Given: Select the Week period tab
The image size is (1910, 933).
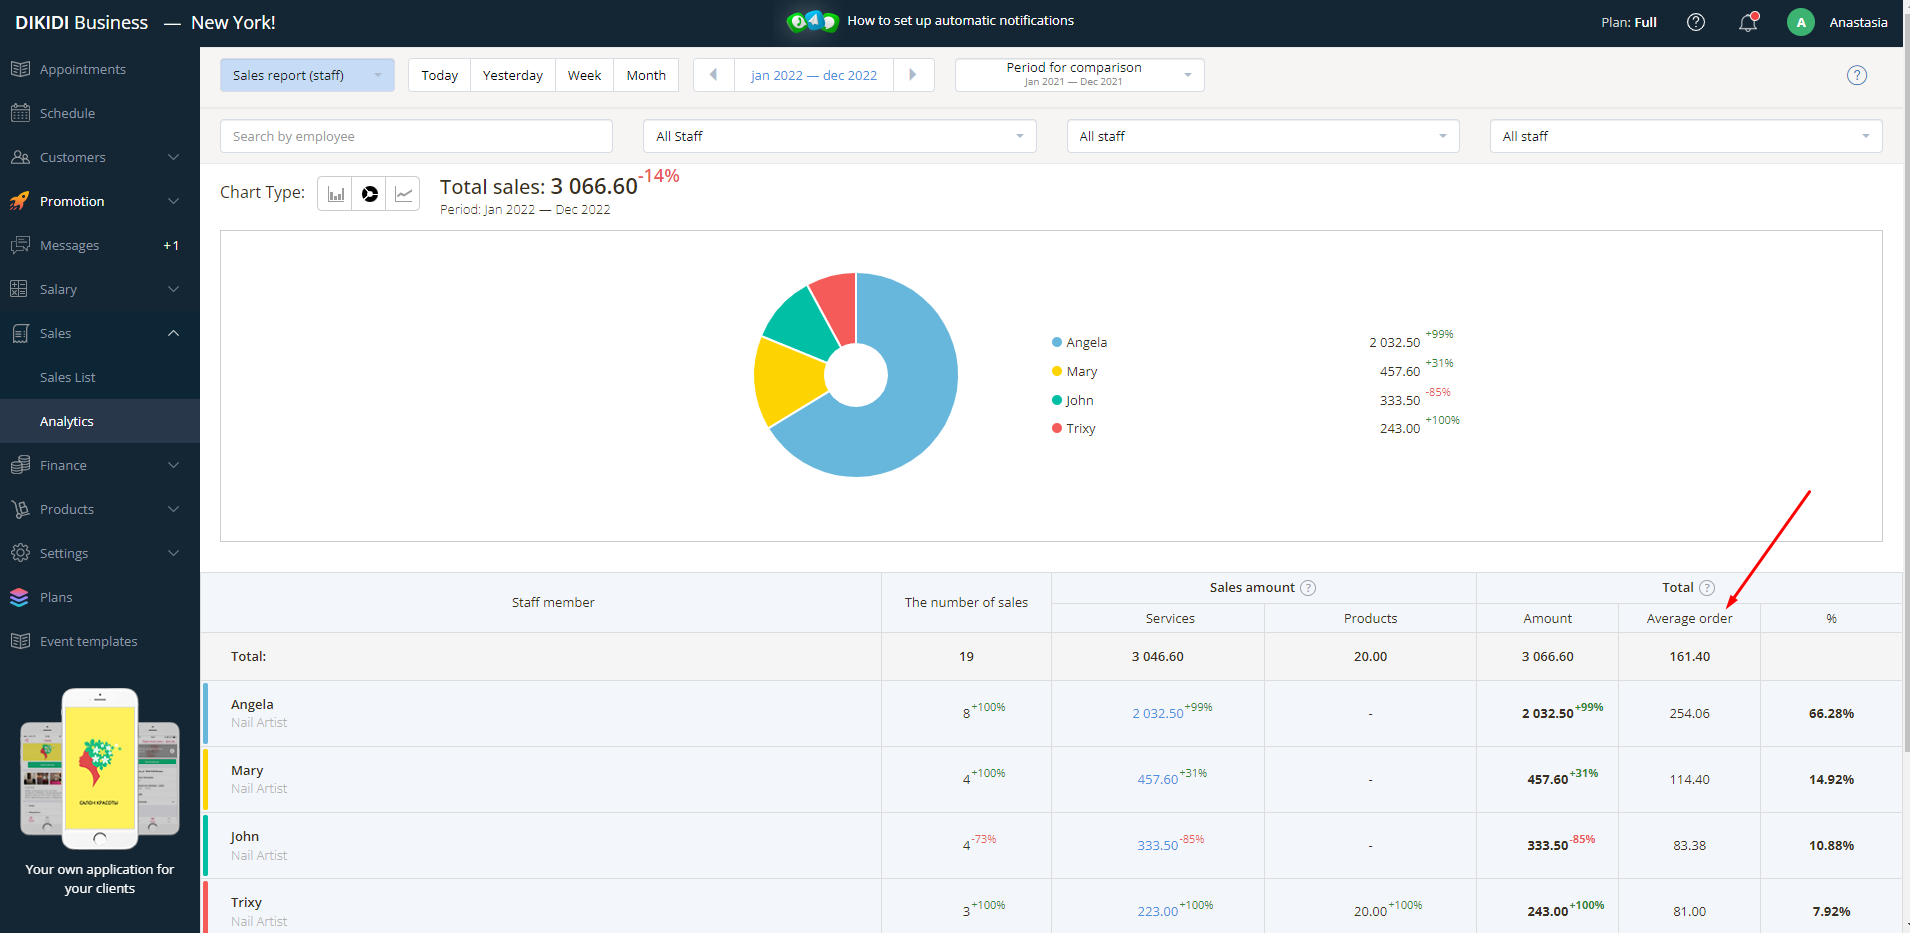Looking at the screenshot, I should [585, 75].
